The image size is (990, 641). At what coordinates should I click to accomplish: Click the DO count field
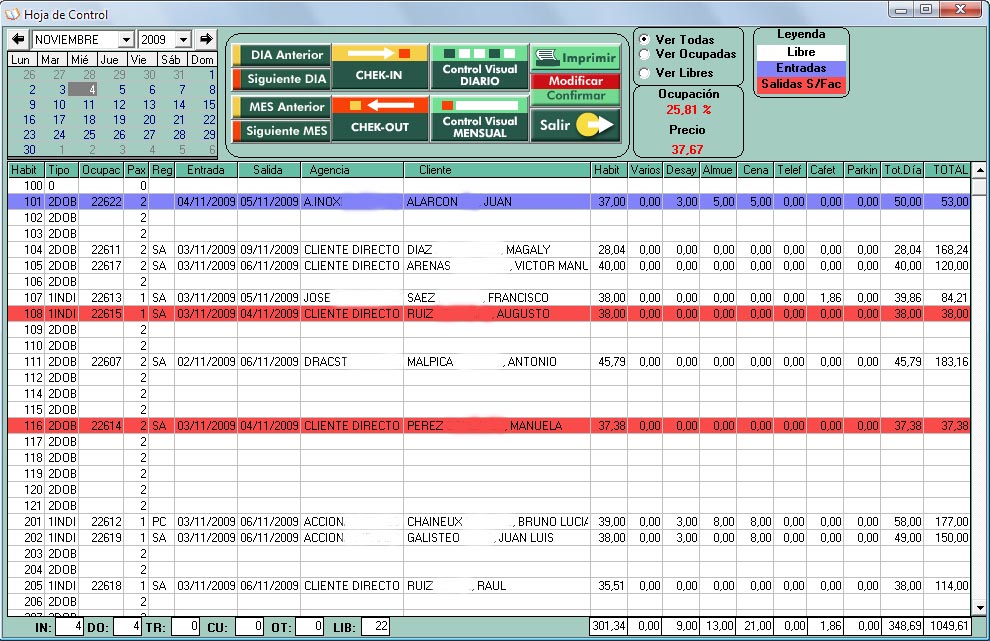tap(127, 627)
